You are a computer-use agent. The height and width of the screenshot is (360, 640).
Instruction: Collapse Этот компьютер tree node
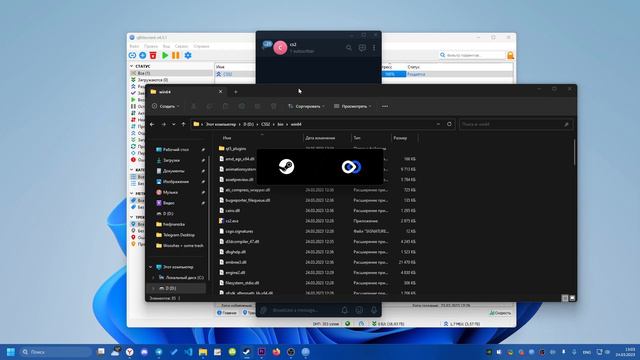coord(151,267)
